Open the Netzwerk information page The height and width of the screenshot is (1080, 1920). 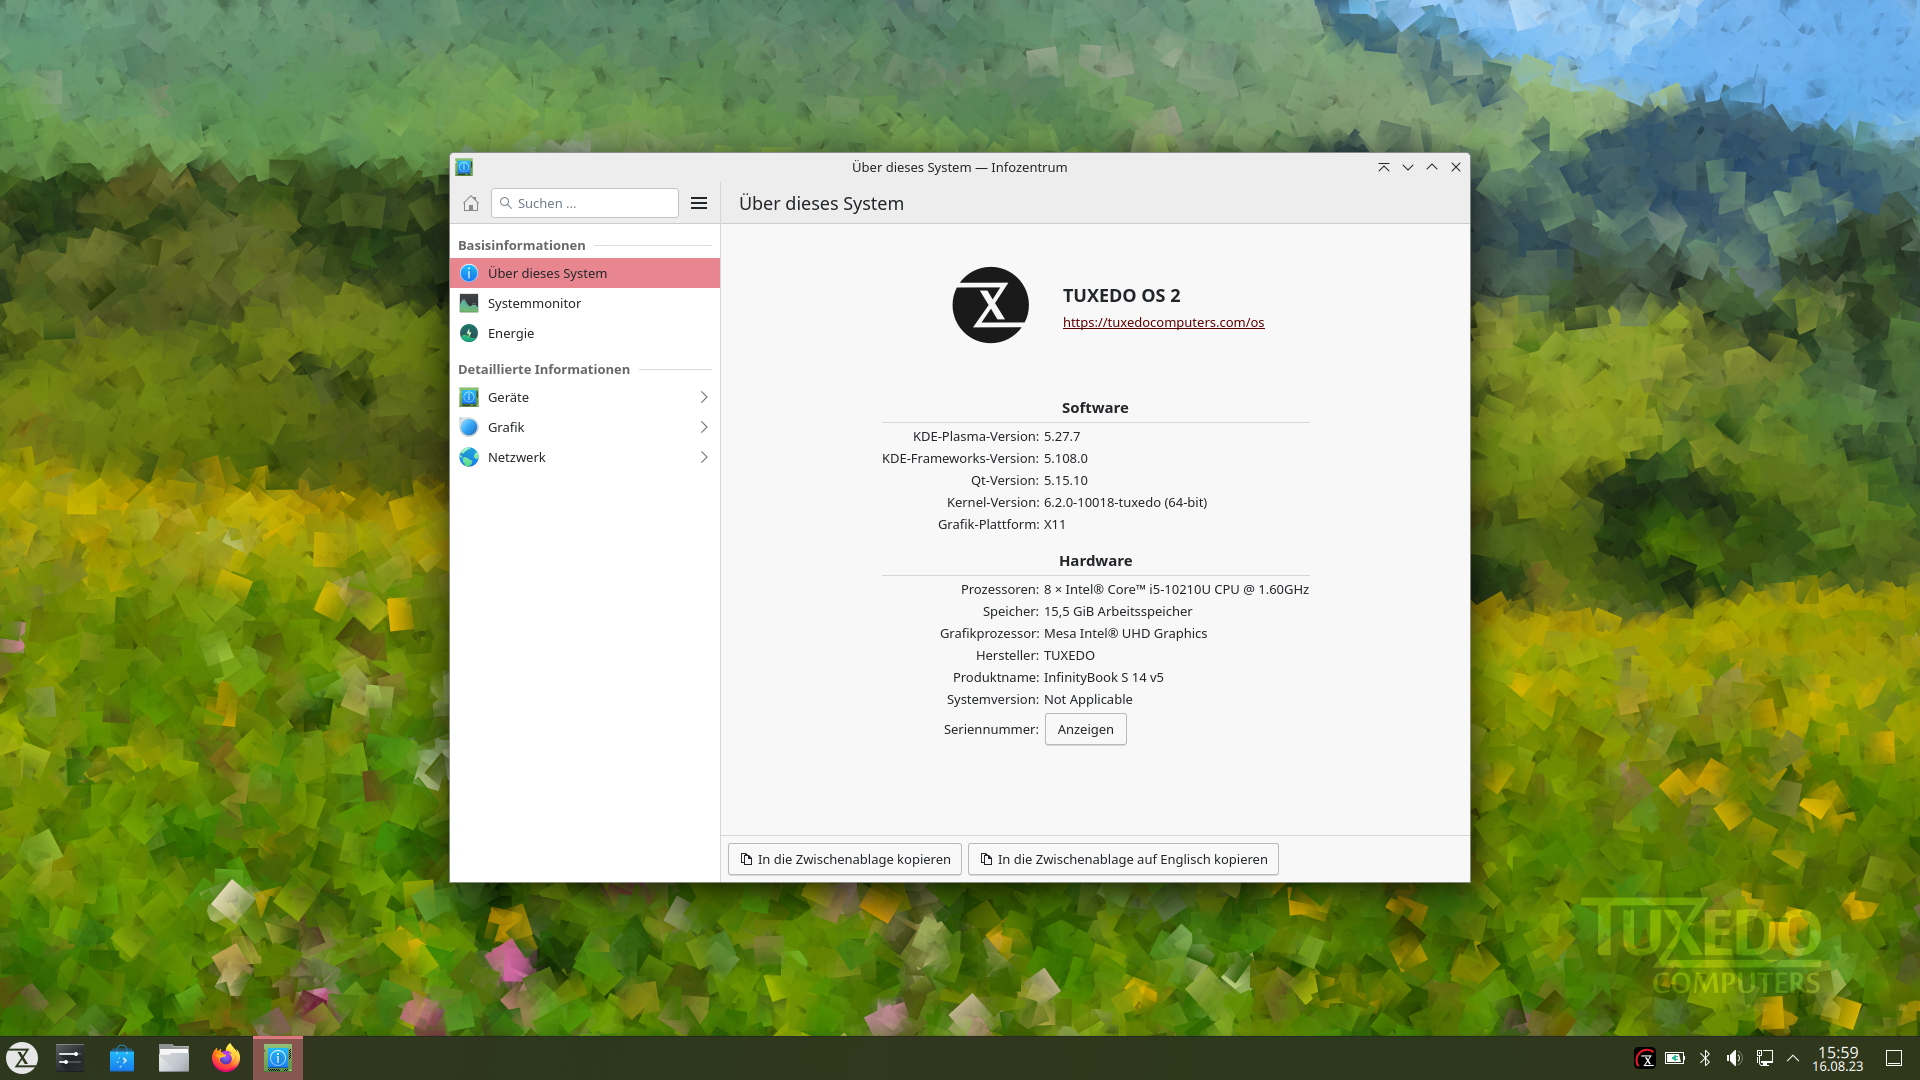516,457
